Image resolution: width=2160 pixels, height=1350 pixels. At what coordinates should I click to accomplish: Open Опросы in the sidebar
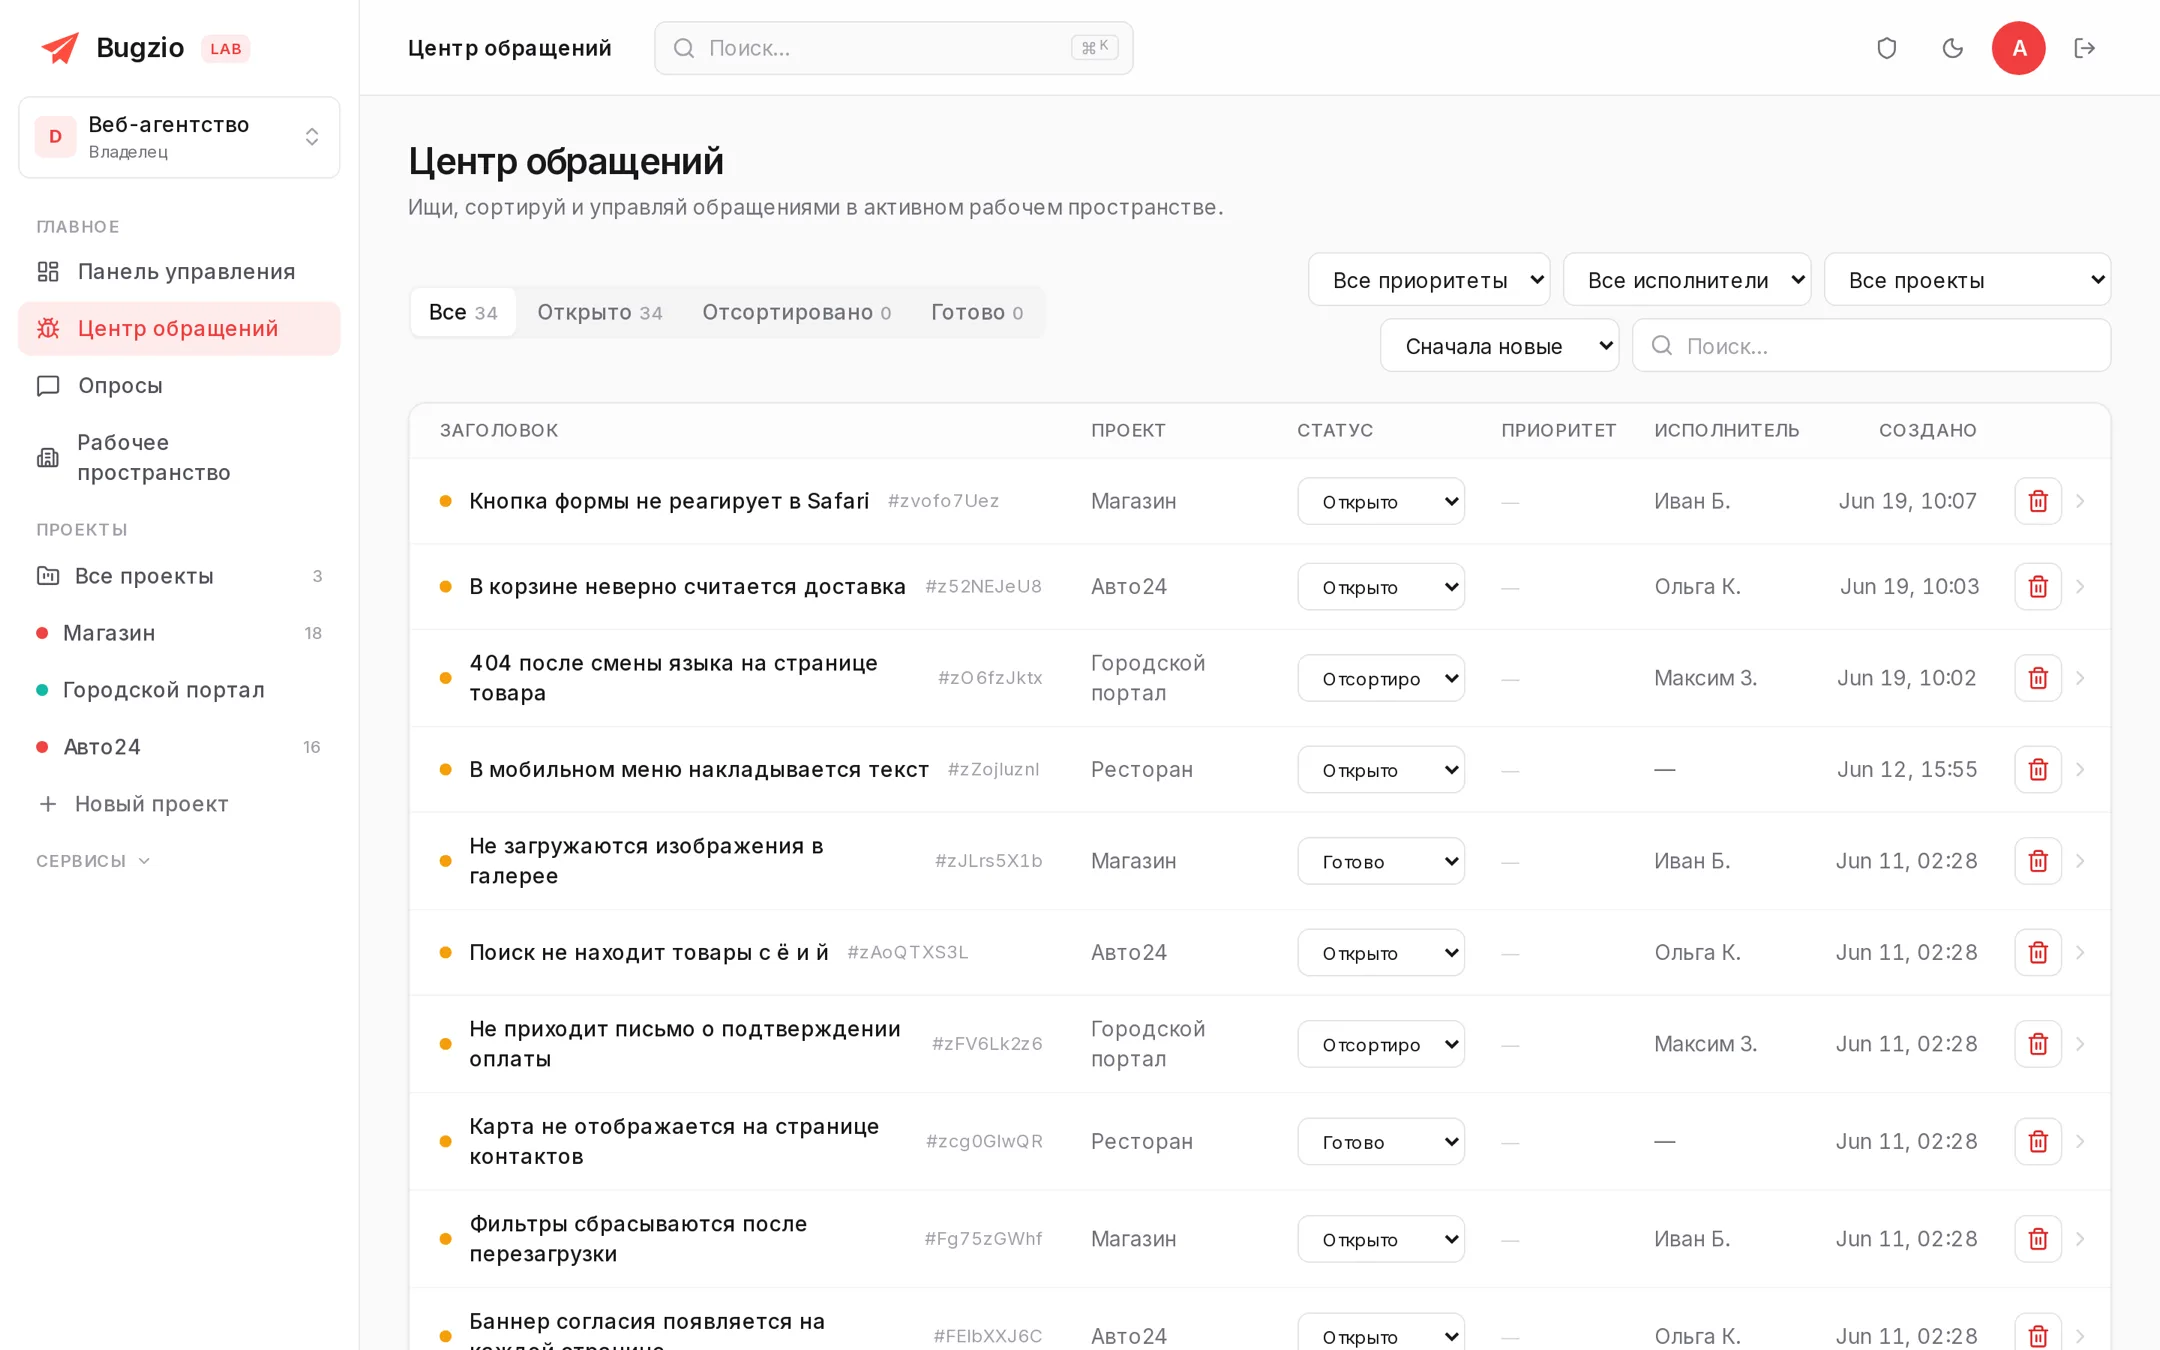[x=179, y=386]
